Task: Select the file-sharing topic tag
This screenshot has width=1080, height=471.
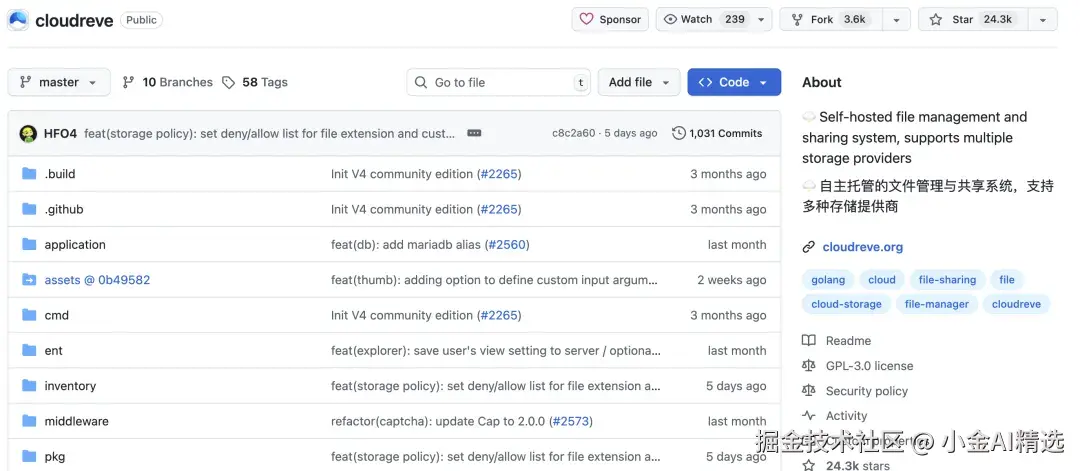Action: click(x=947, y=280)
